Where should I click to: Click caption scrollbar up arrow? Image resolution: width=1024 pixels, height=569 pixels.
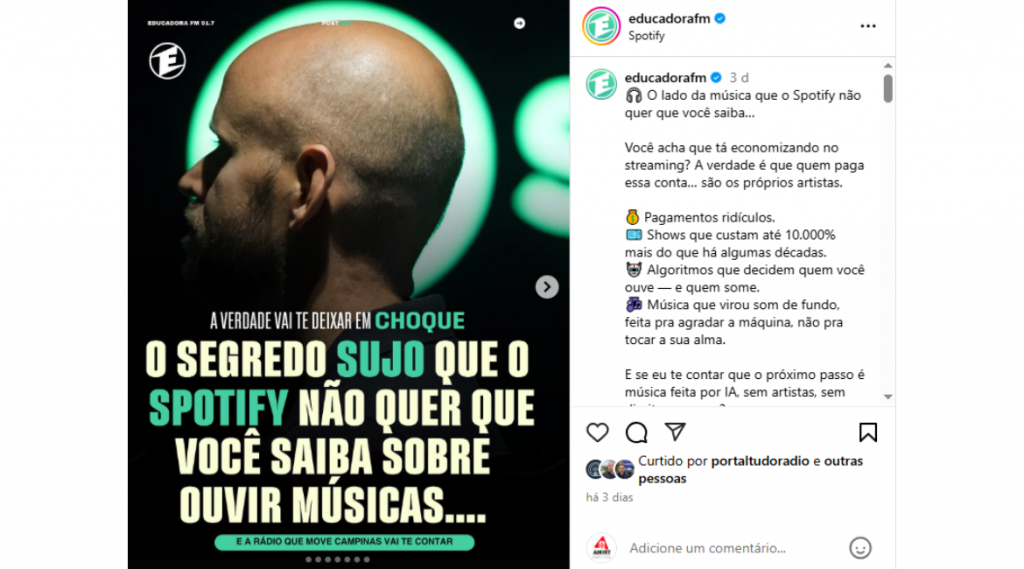888,65
